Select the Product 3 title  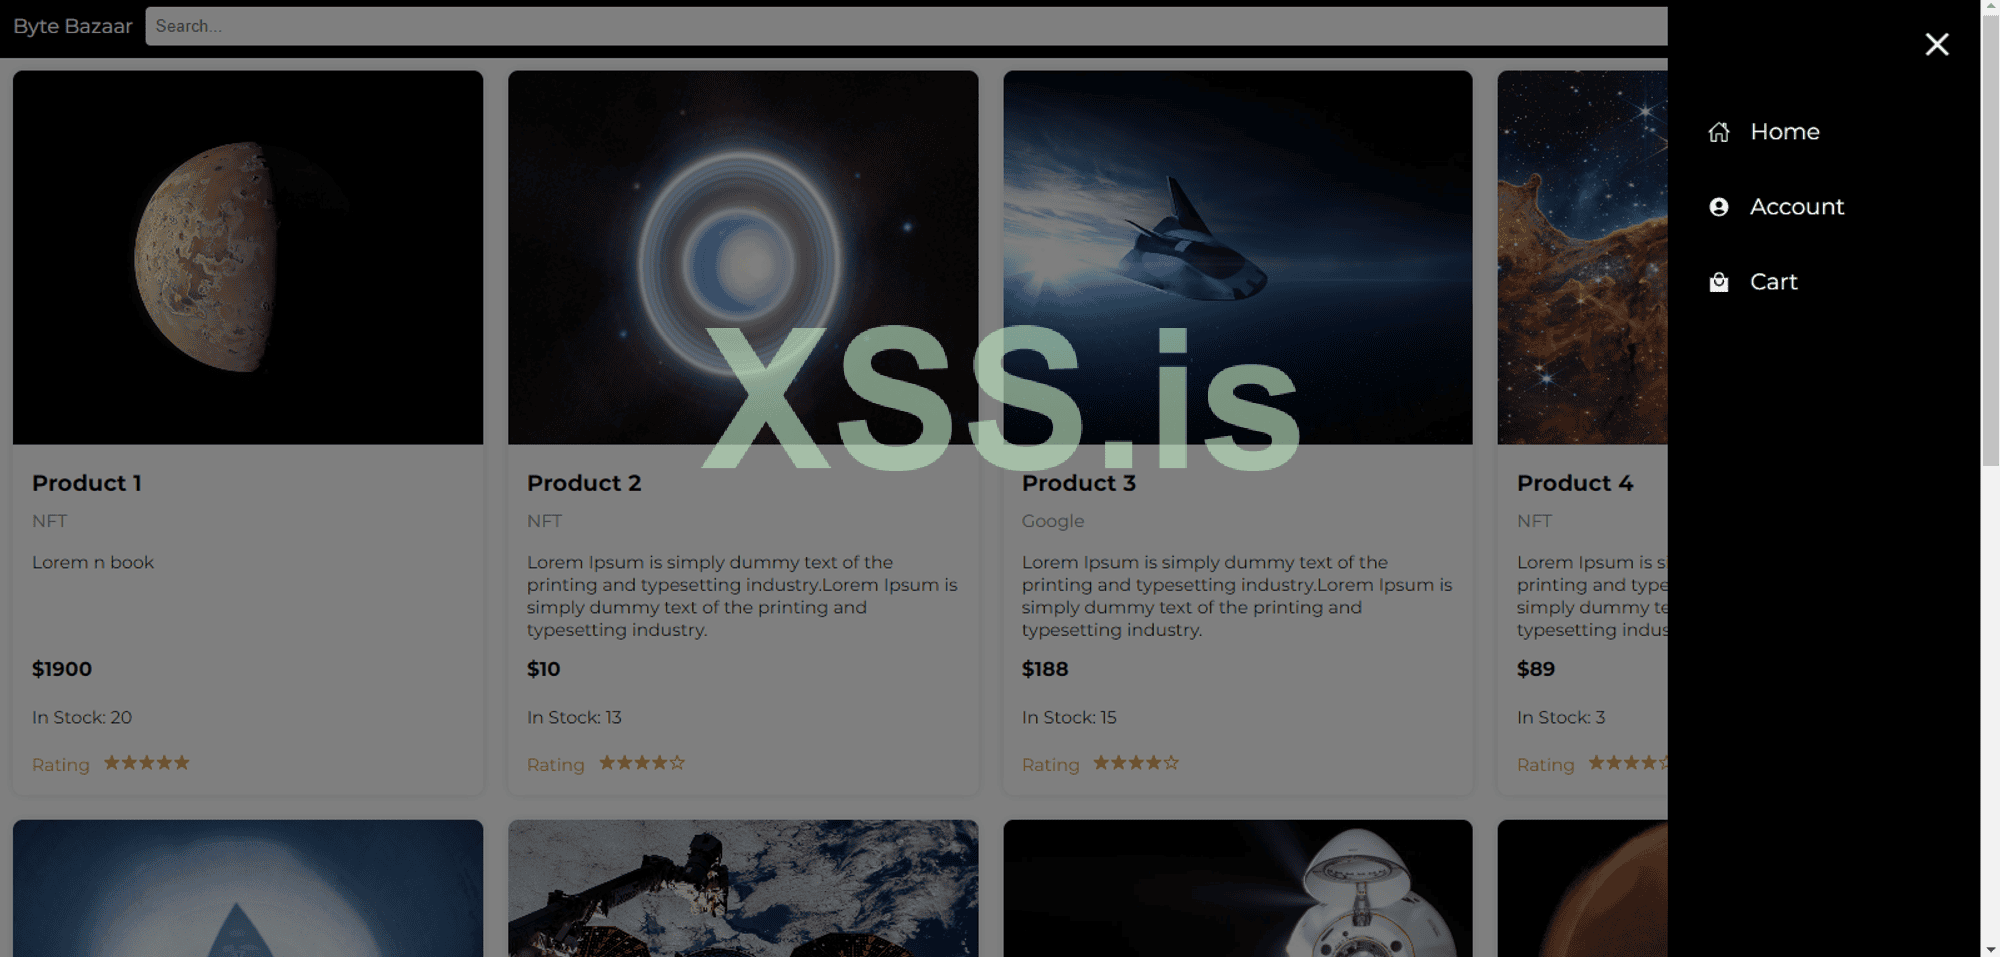point(1079,483)
